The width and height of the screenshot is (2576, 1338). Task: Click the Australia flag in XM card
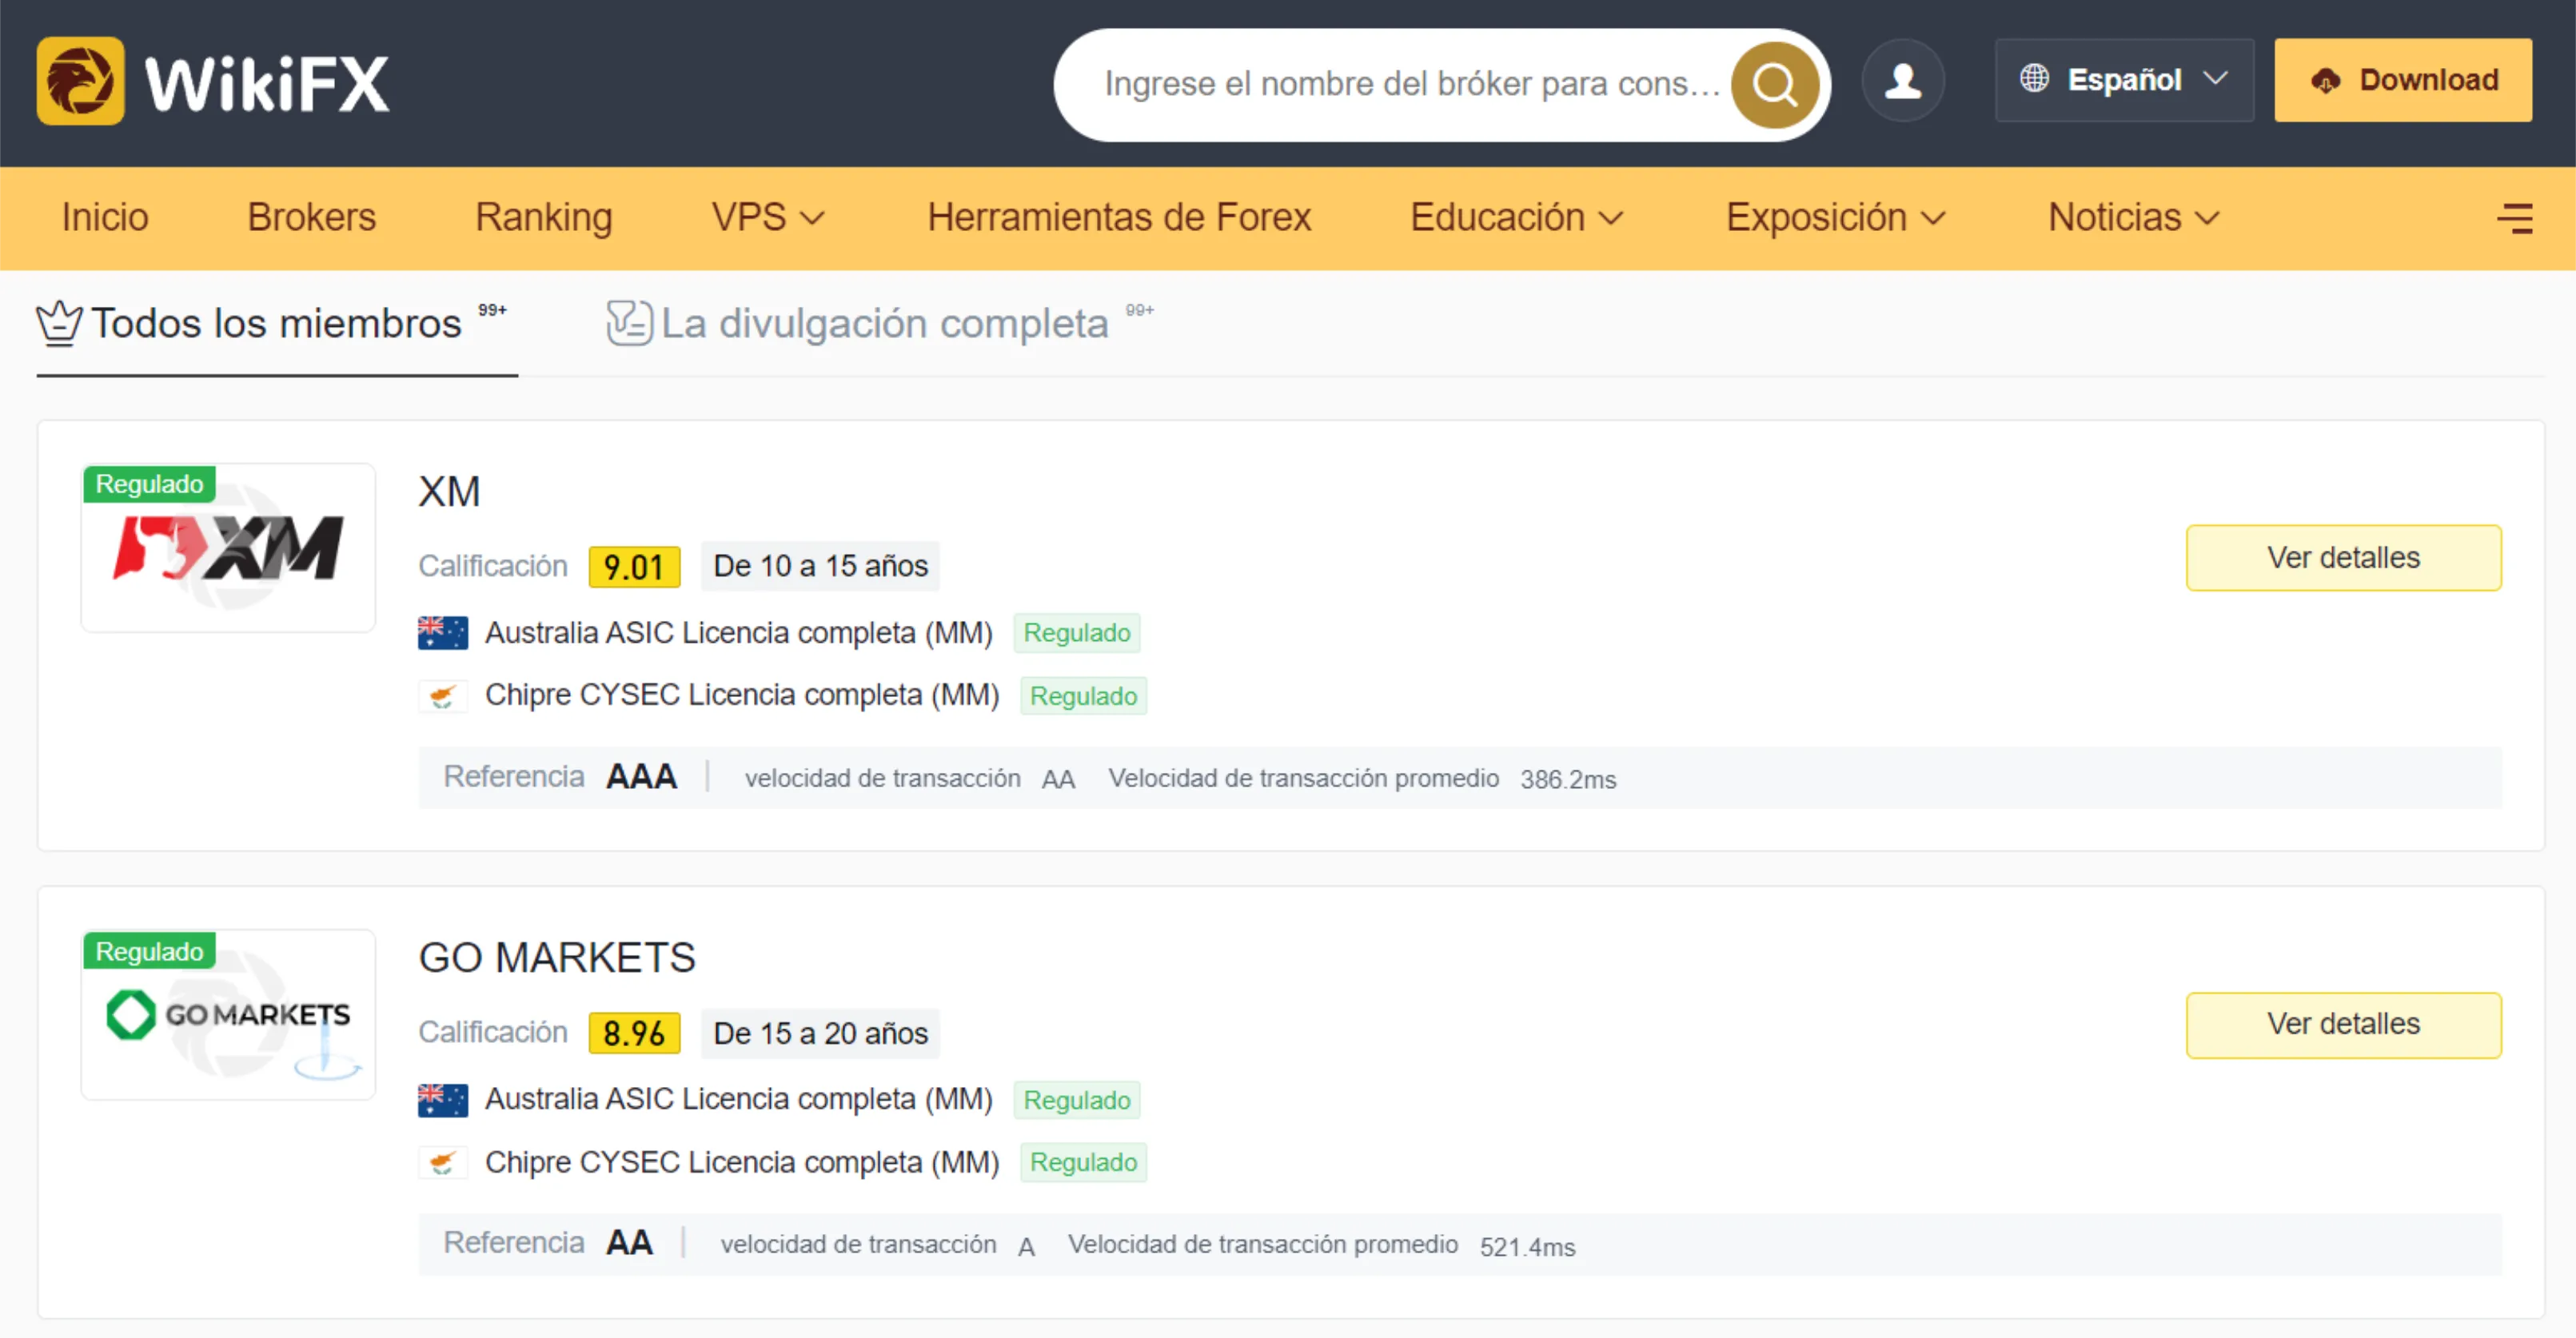tap(442, 633)
